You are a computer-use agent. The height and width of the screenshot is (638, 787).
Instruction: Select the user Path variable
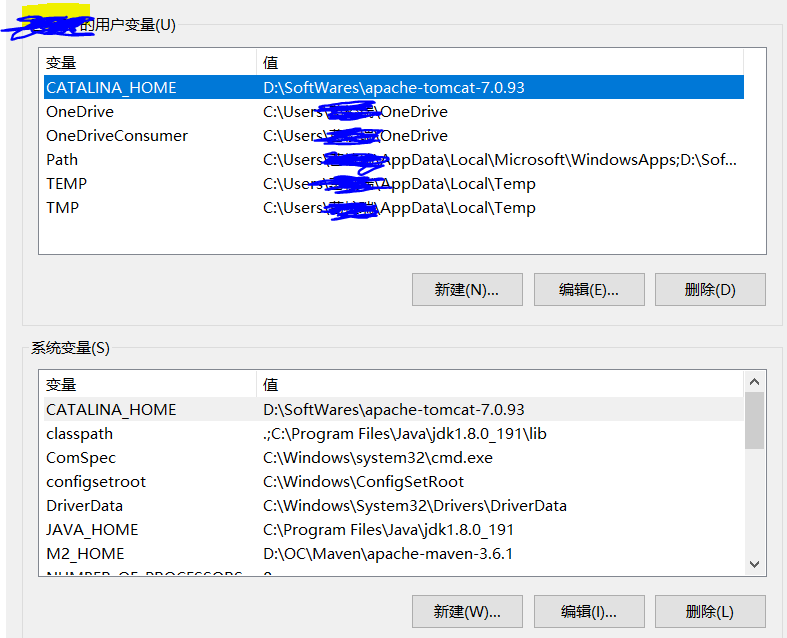point(394,160)
